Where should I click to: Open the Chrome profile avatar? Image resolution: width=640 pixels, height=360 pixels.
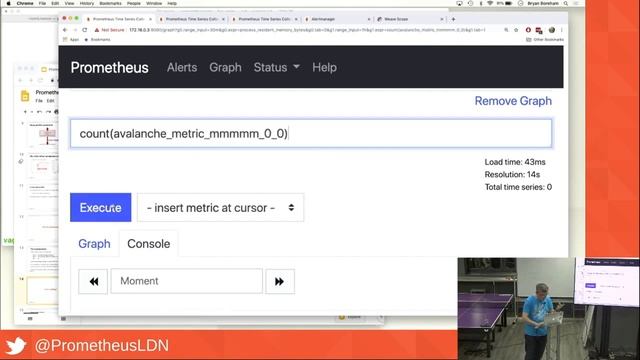pos(552,30)
